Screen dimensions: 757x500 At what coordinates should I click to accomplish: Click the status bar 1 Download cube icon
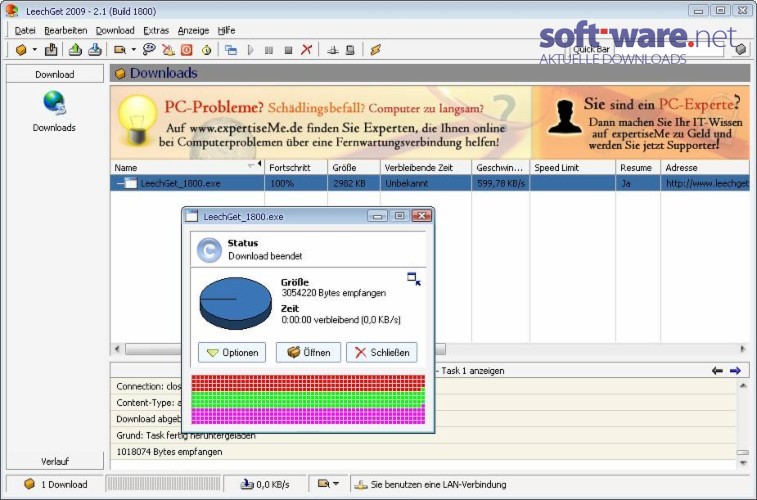point(29,484)
